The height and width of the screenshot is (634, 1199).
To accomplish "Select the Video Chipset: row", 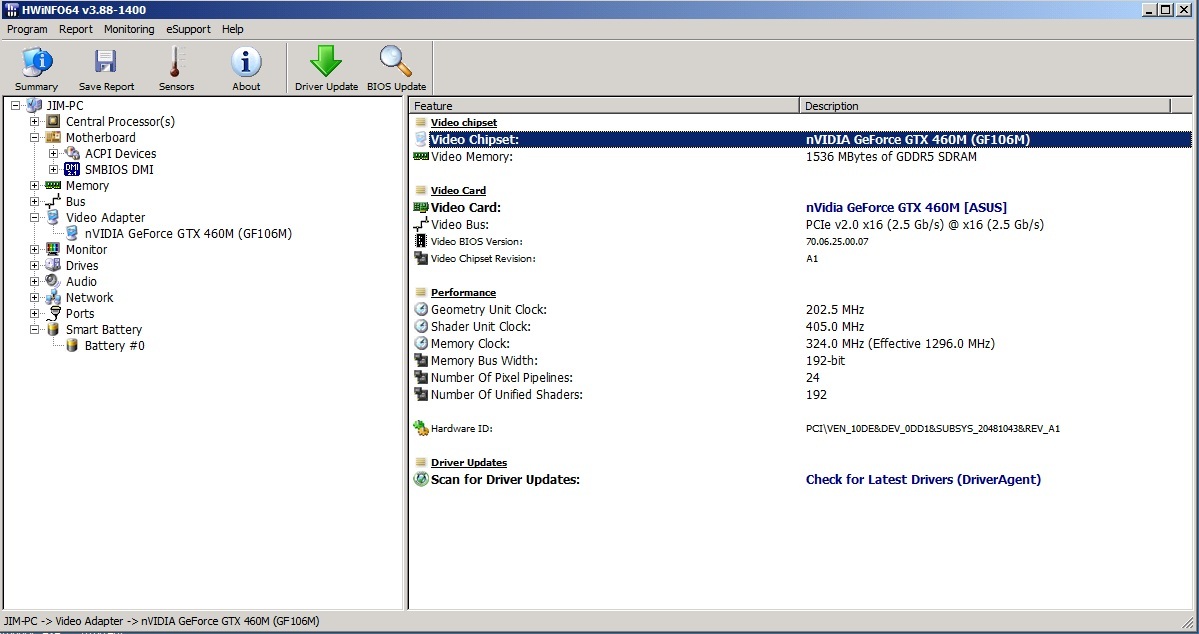I will (x=801, y=139).
